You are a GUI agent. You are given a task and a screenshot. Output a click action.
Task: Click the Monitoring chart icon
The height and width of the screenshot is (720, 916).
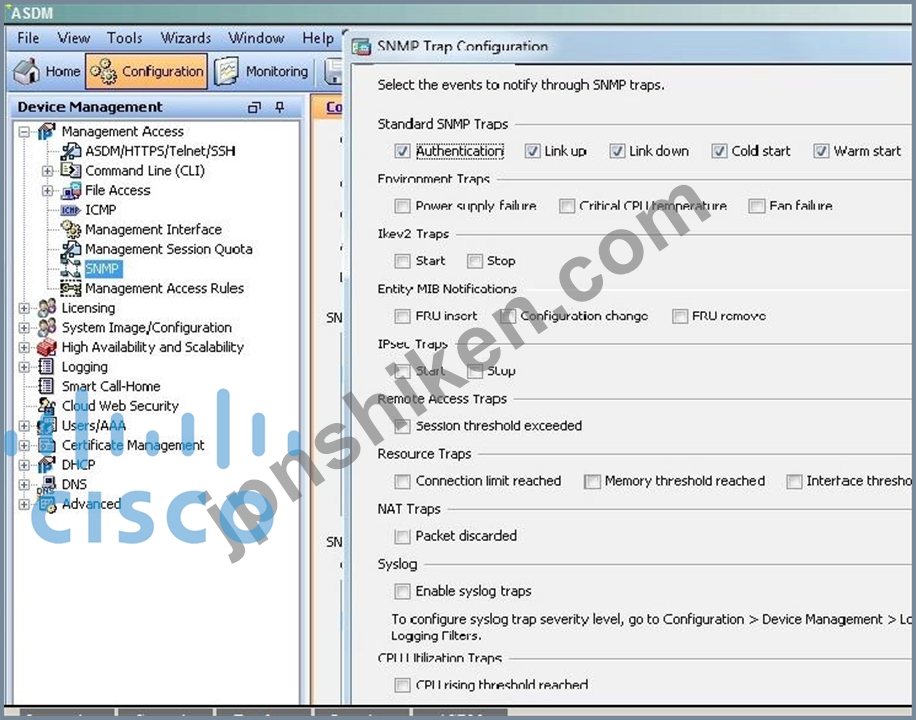pyautogui.click(x=227, y=71)
